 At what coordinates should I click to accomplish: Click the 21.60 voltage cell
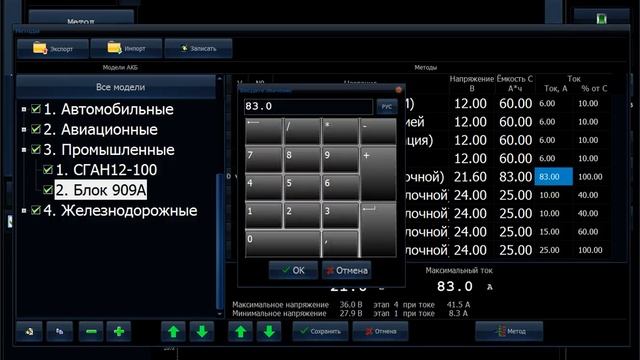[470, 177]
